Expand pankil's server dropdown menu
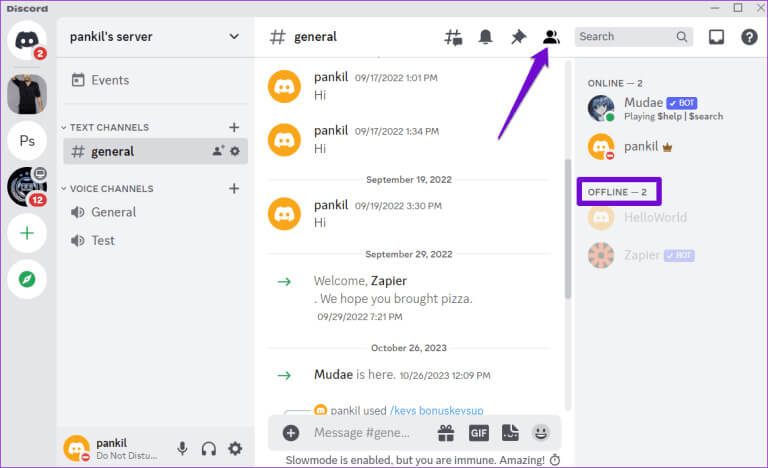 pos(234,37)
